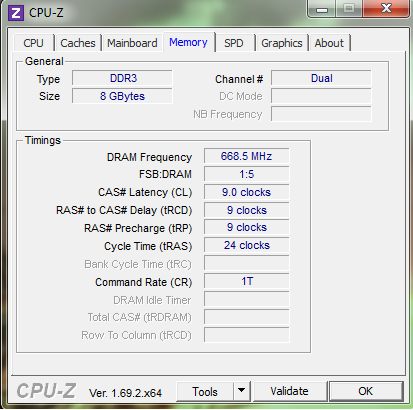Click the empty Total CAS# (tRDRAM) field
Viewport: 413px width, 410px height.
(x=247, y=317)
